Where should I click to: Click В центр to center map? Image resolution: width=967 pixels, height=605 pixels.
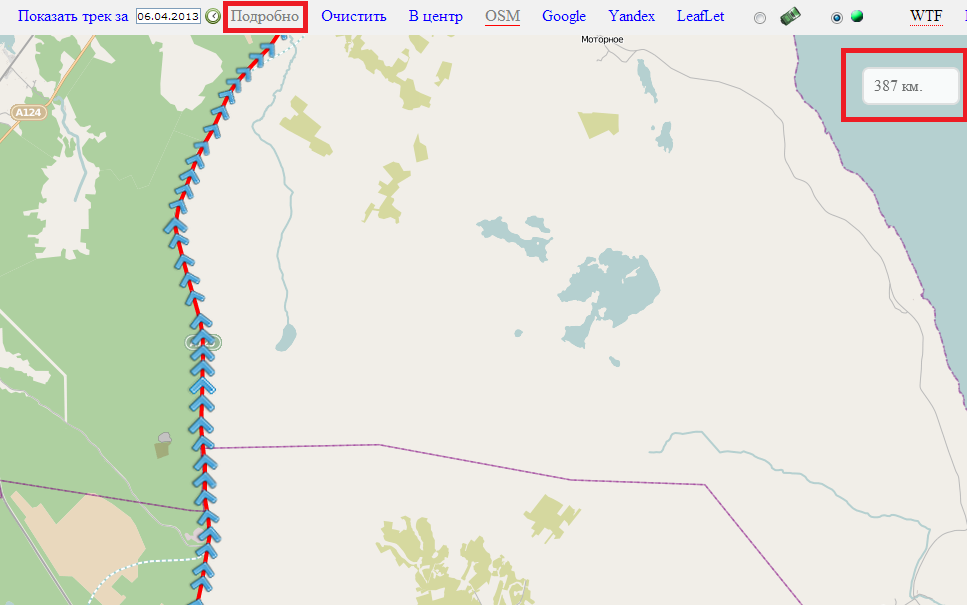click(435, 16)
